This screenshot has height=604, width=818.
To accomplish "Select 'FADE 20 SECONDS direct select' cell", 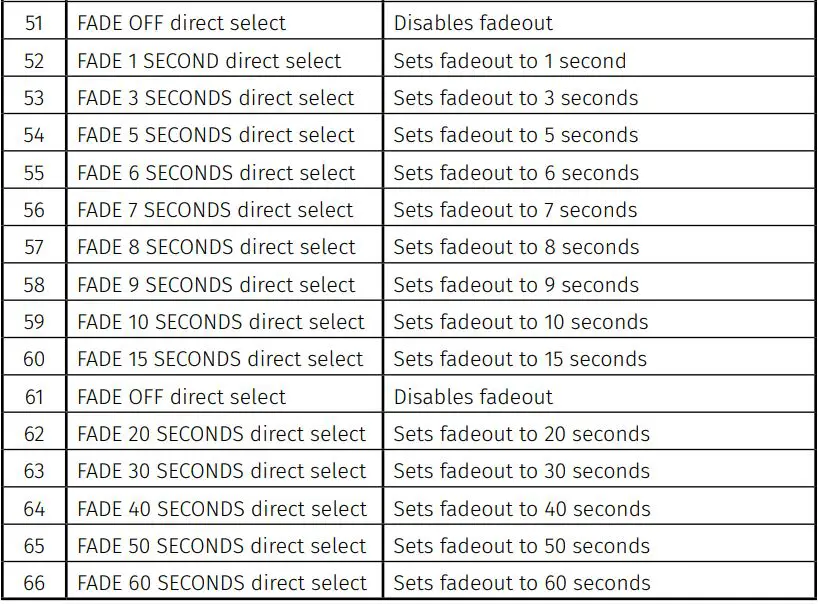I will 221,434.
